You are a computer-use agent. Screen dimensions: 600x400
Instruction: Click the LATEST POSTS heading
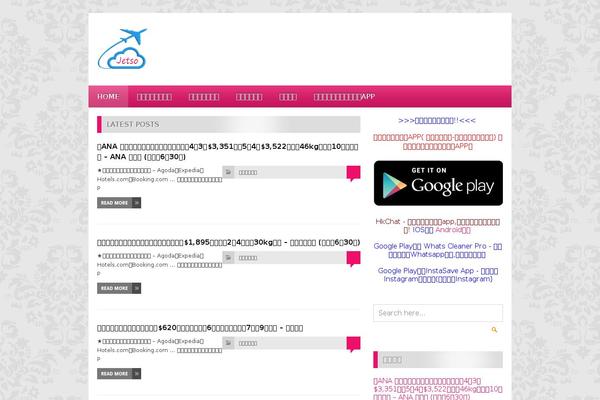[x=133, y=124]
